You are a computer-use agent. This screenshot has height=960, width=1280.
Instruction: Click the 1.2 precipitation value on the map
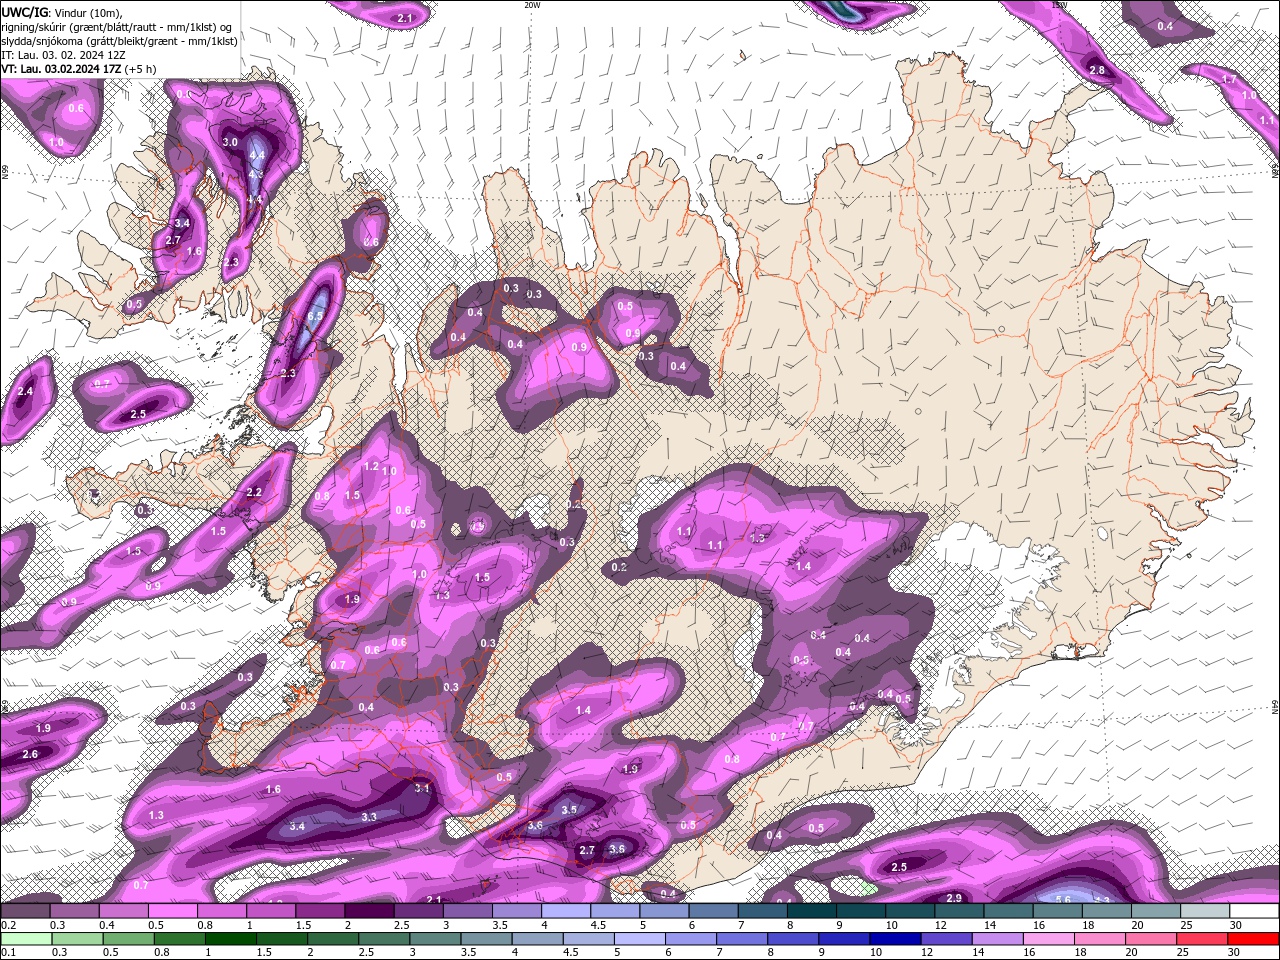tap(371, 467)
